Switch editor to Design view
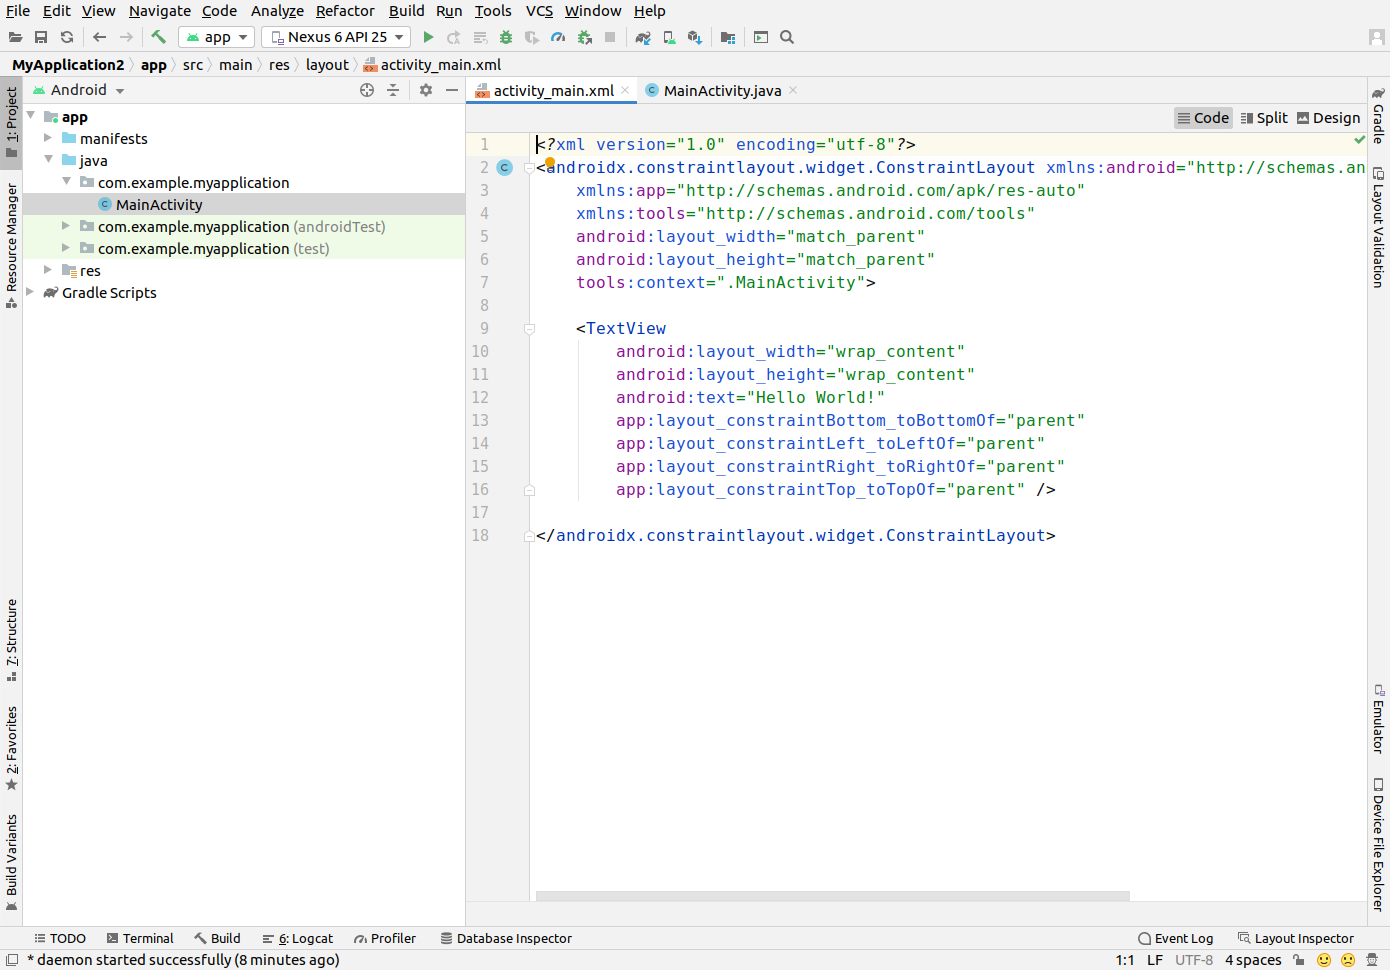Screen dimensions: 1390x970 pyautogui.click(x=1328, y=118)
